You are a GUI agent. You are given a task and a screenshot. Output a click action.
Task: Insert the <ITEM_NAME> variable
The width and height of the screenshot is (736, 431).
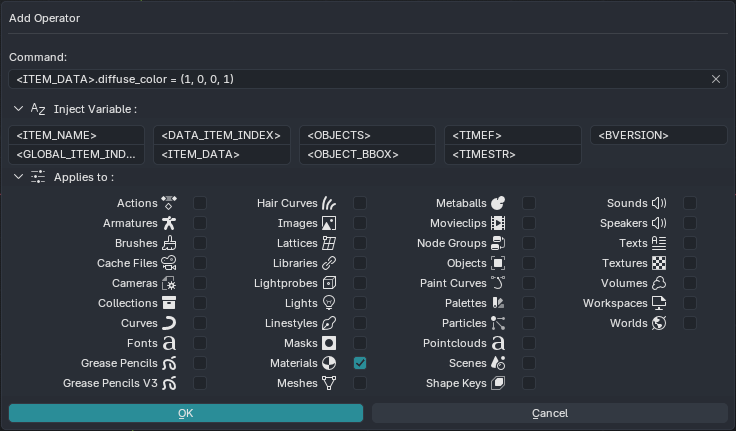(x=80, y=135)
